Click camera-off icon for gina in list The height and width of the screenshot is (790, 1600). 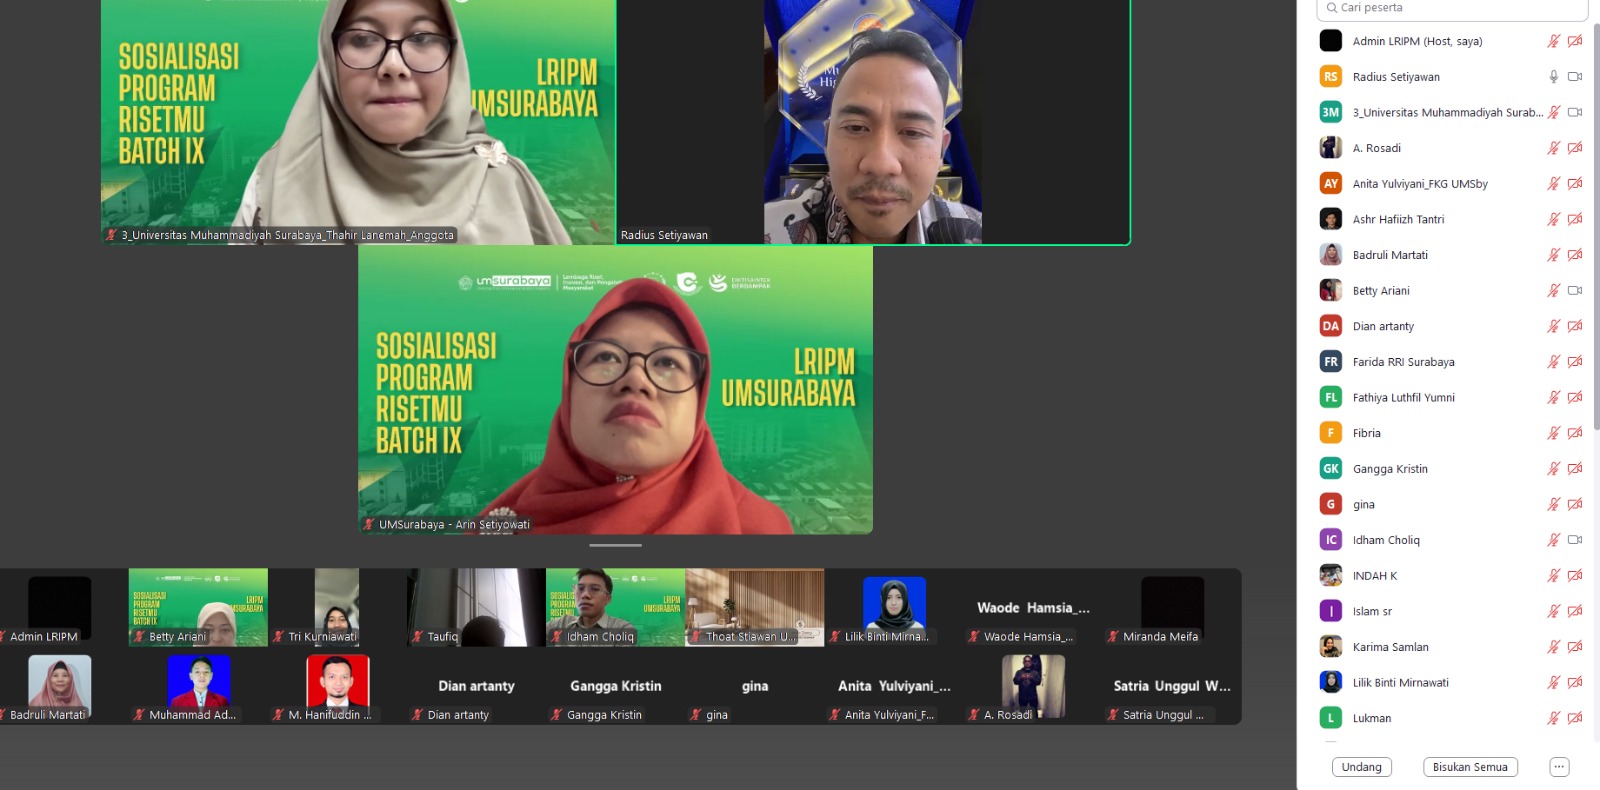click(x=1575, y=505)
